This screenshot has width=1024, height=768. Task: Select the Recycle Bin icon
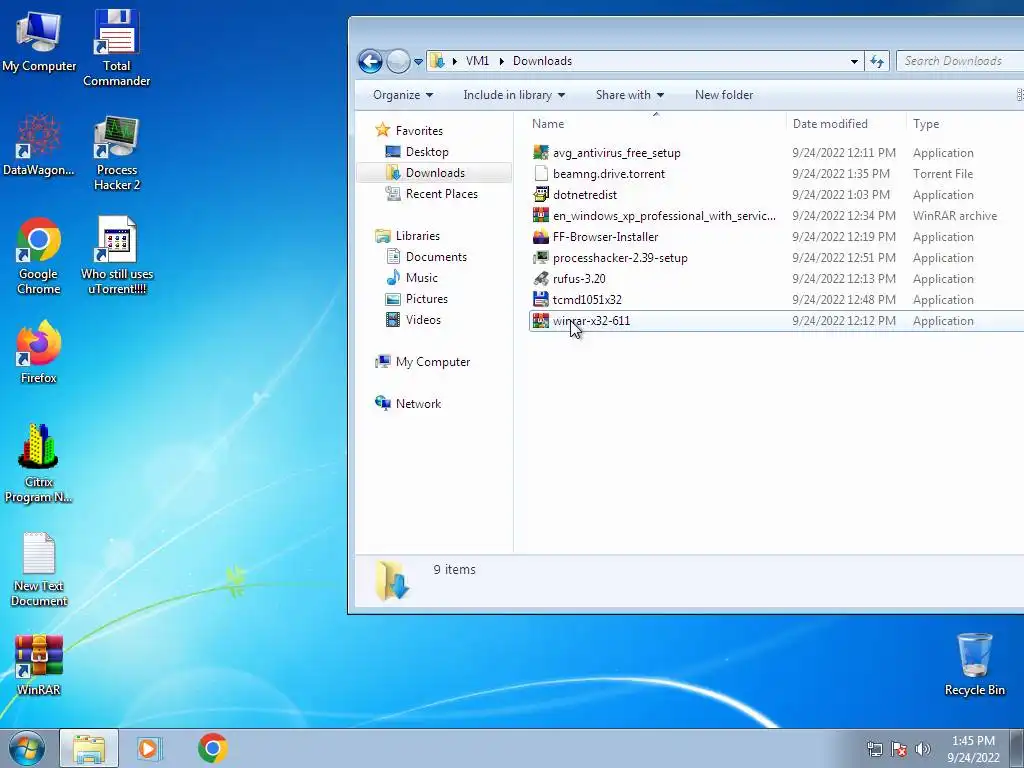coord(974,664)
